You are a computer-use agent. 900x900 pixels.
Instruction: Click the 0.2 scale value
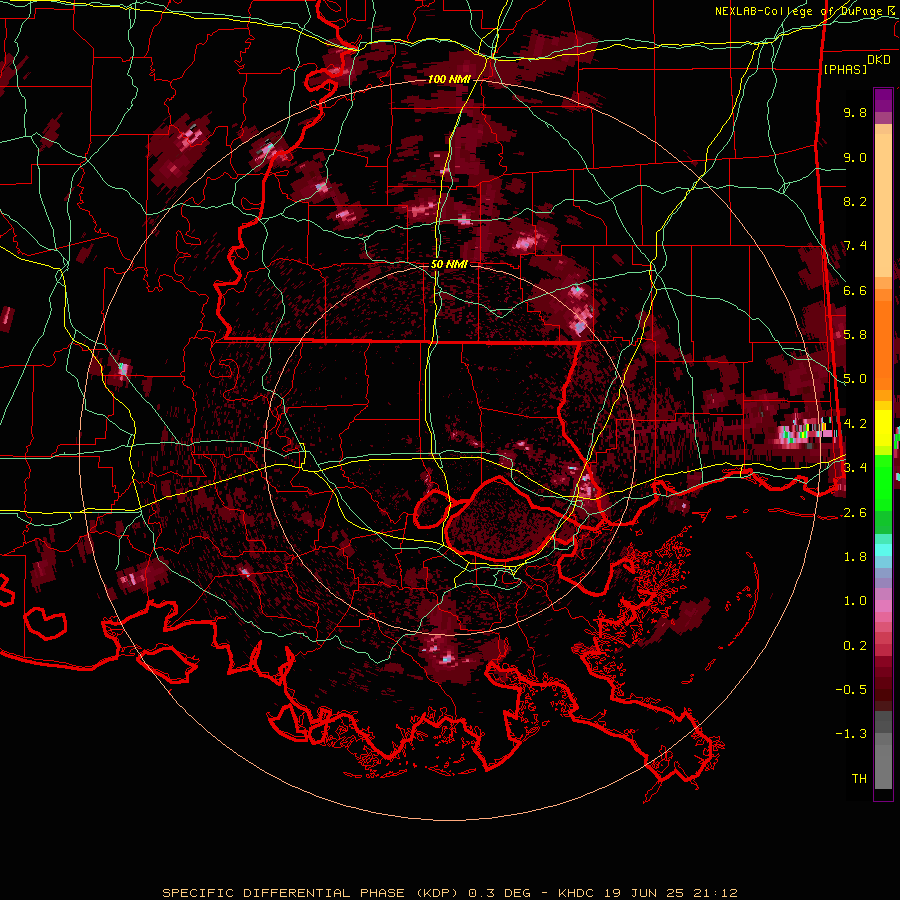[855, 646]
